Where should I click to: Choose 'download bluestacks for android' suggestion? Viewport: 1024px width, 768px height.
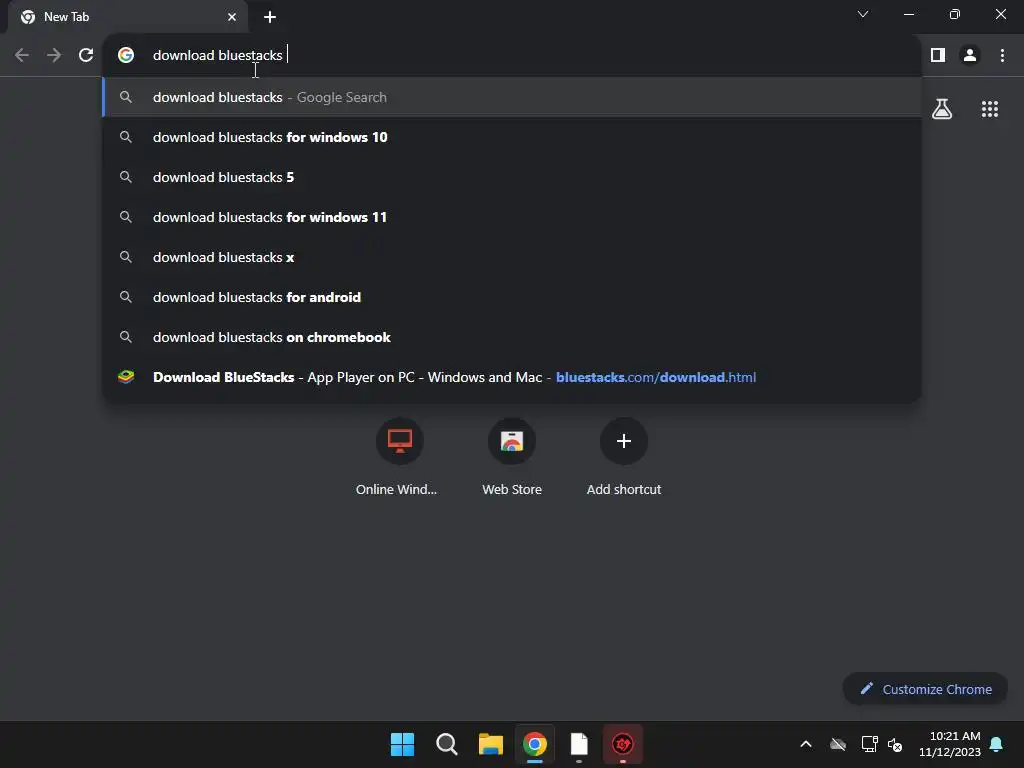[512, 297]
